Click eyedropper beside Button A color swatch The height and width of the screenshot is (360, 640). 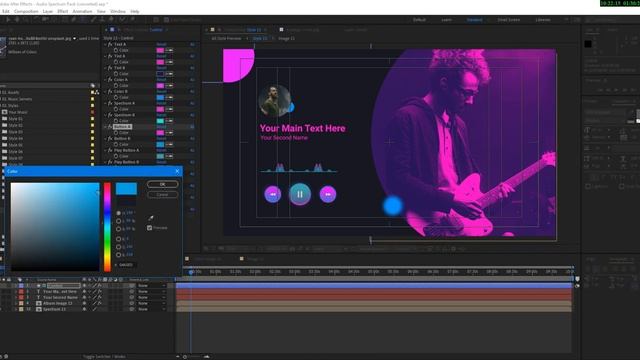pyautogui.click(x=169, y=133)
